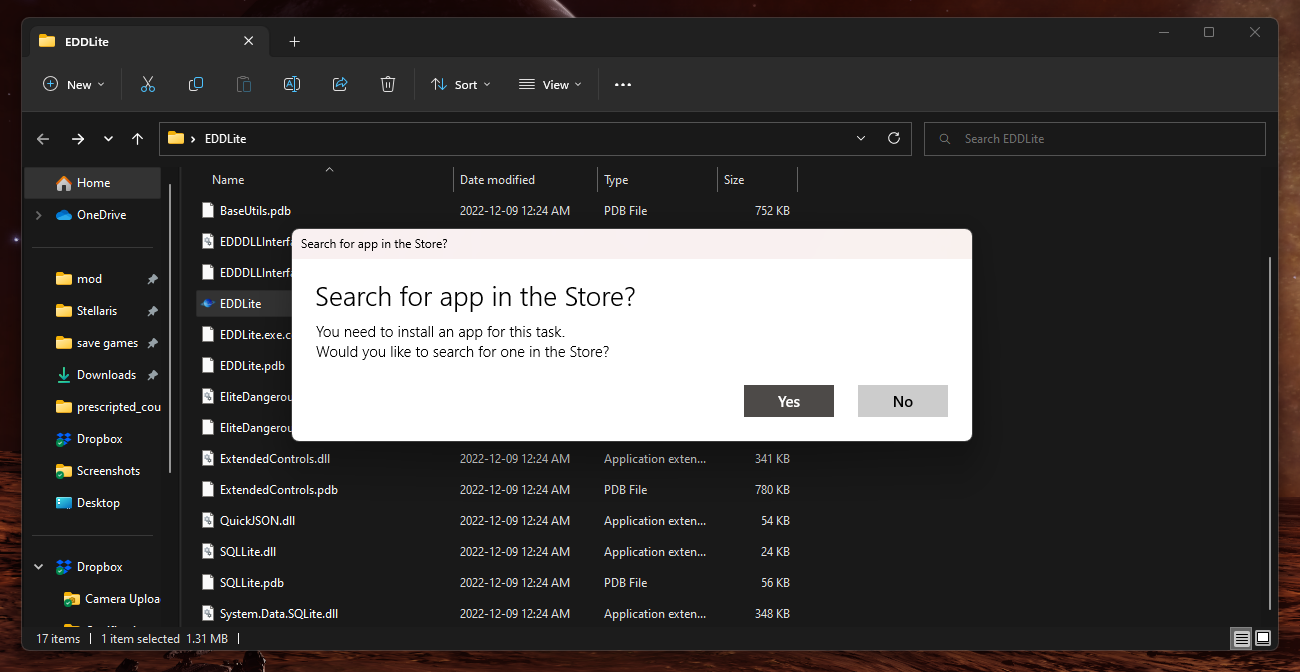
Task: Refresh the EDDLite folder view
Action: [894, 138]
